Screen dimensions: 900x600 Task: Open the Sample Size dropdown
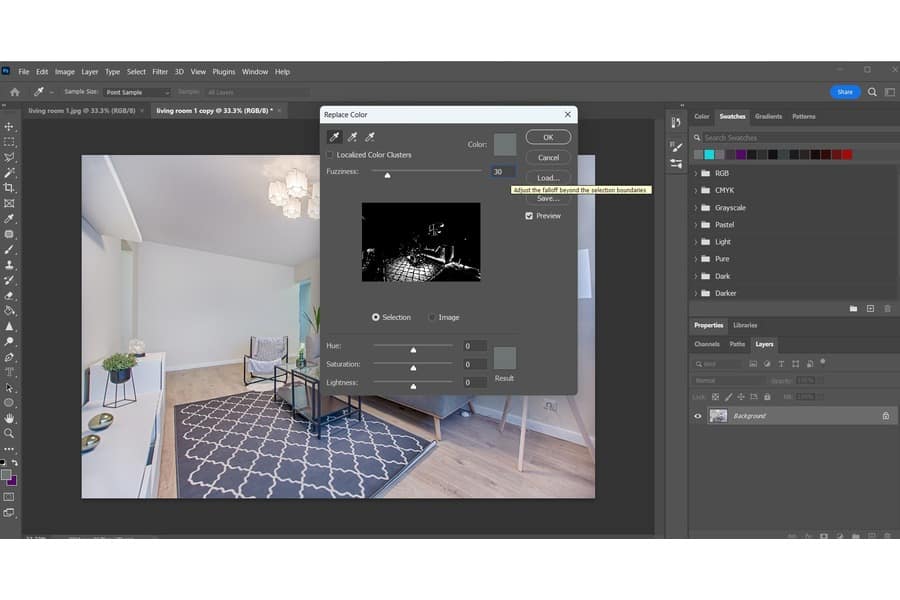coord(137,92)
